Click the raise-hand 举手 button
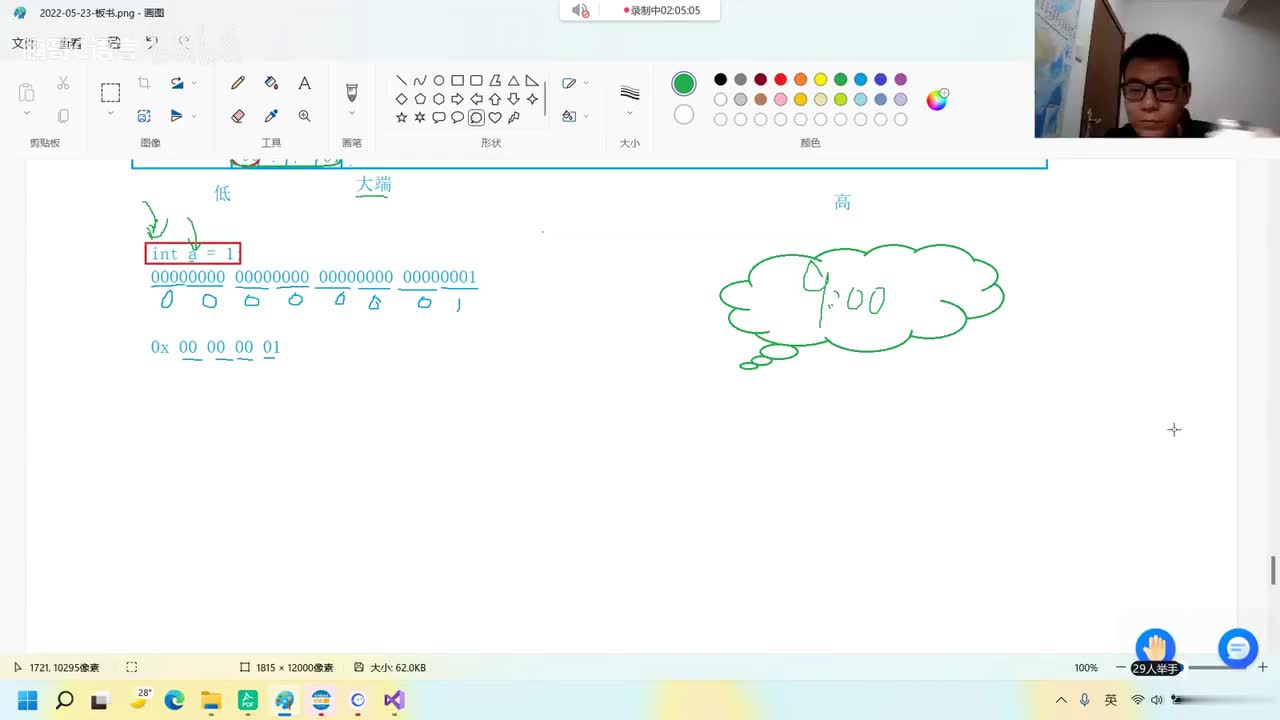The image size is (1280, 720). click(1155, 652)
